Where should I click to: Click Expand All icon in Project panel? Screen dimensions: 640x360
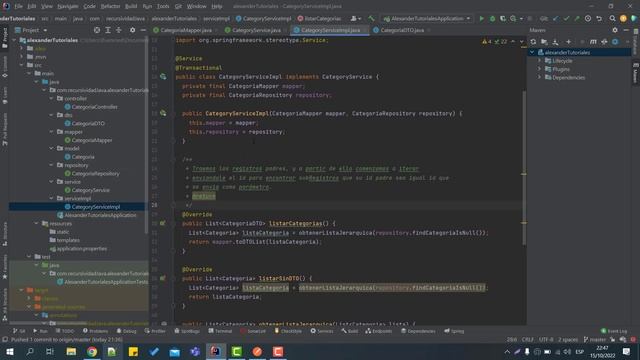tap(108, 30)
